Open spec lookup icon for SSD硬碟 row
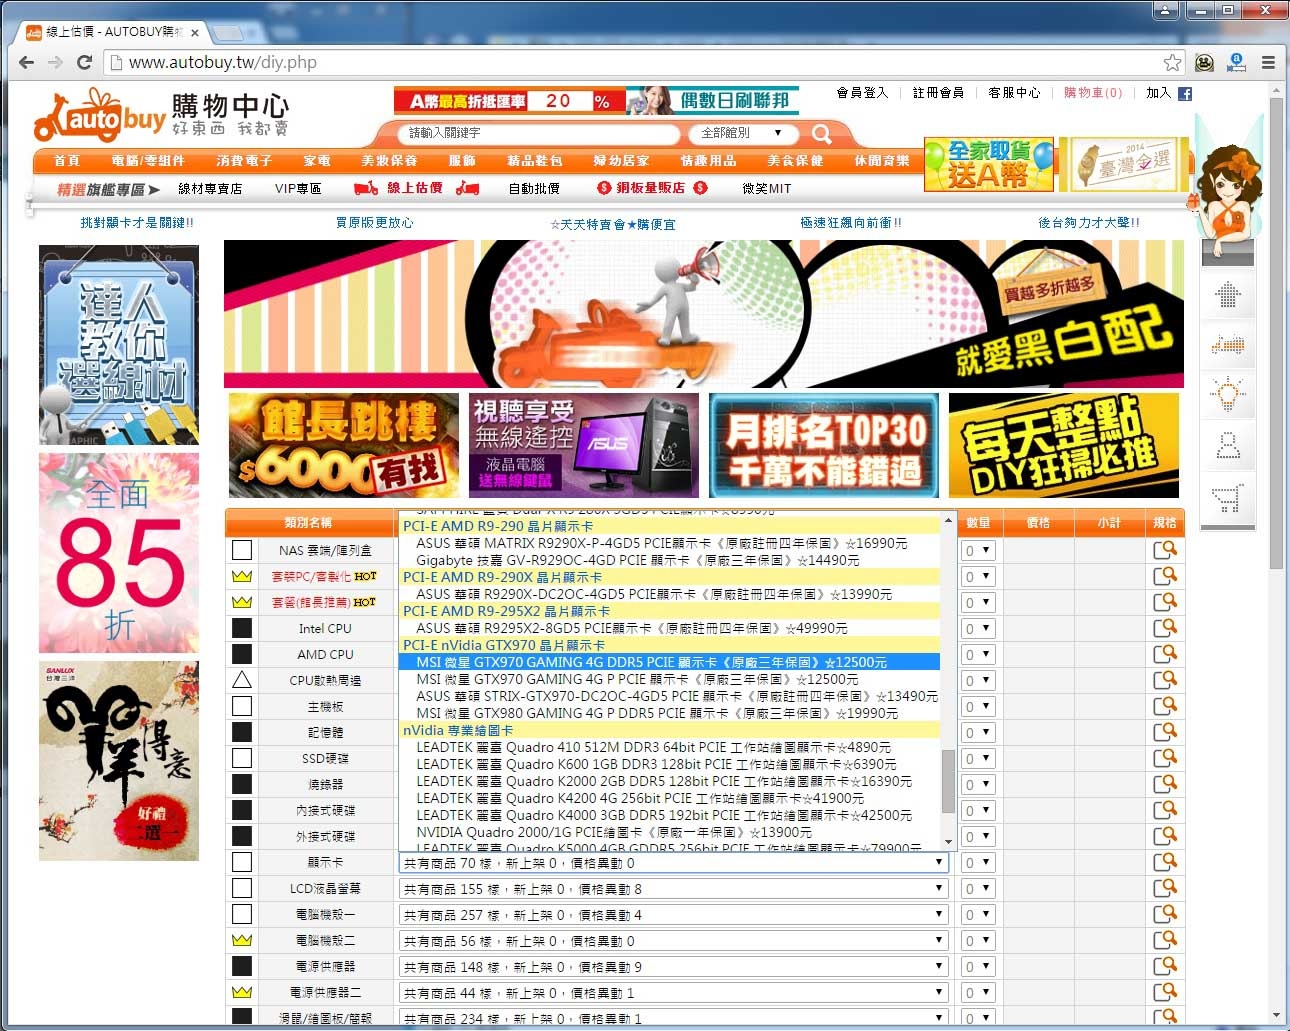The width and height of the screenshot is (1290, 1031). [x=1164, y=758]
